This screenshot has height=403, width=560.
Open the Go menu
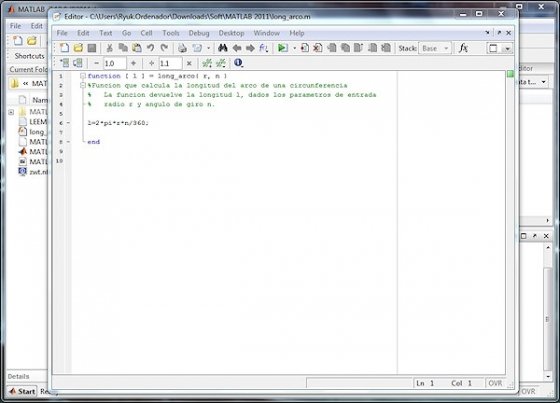point(126,33)
